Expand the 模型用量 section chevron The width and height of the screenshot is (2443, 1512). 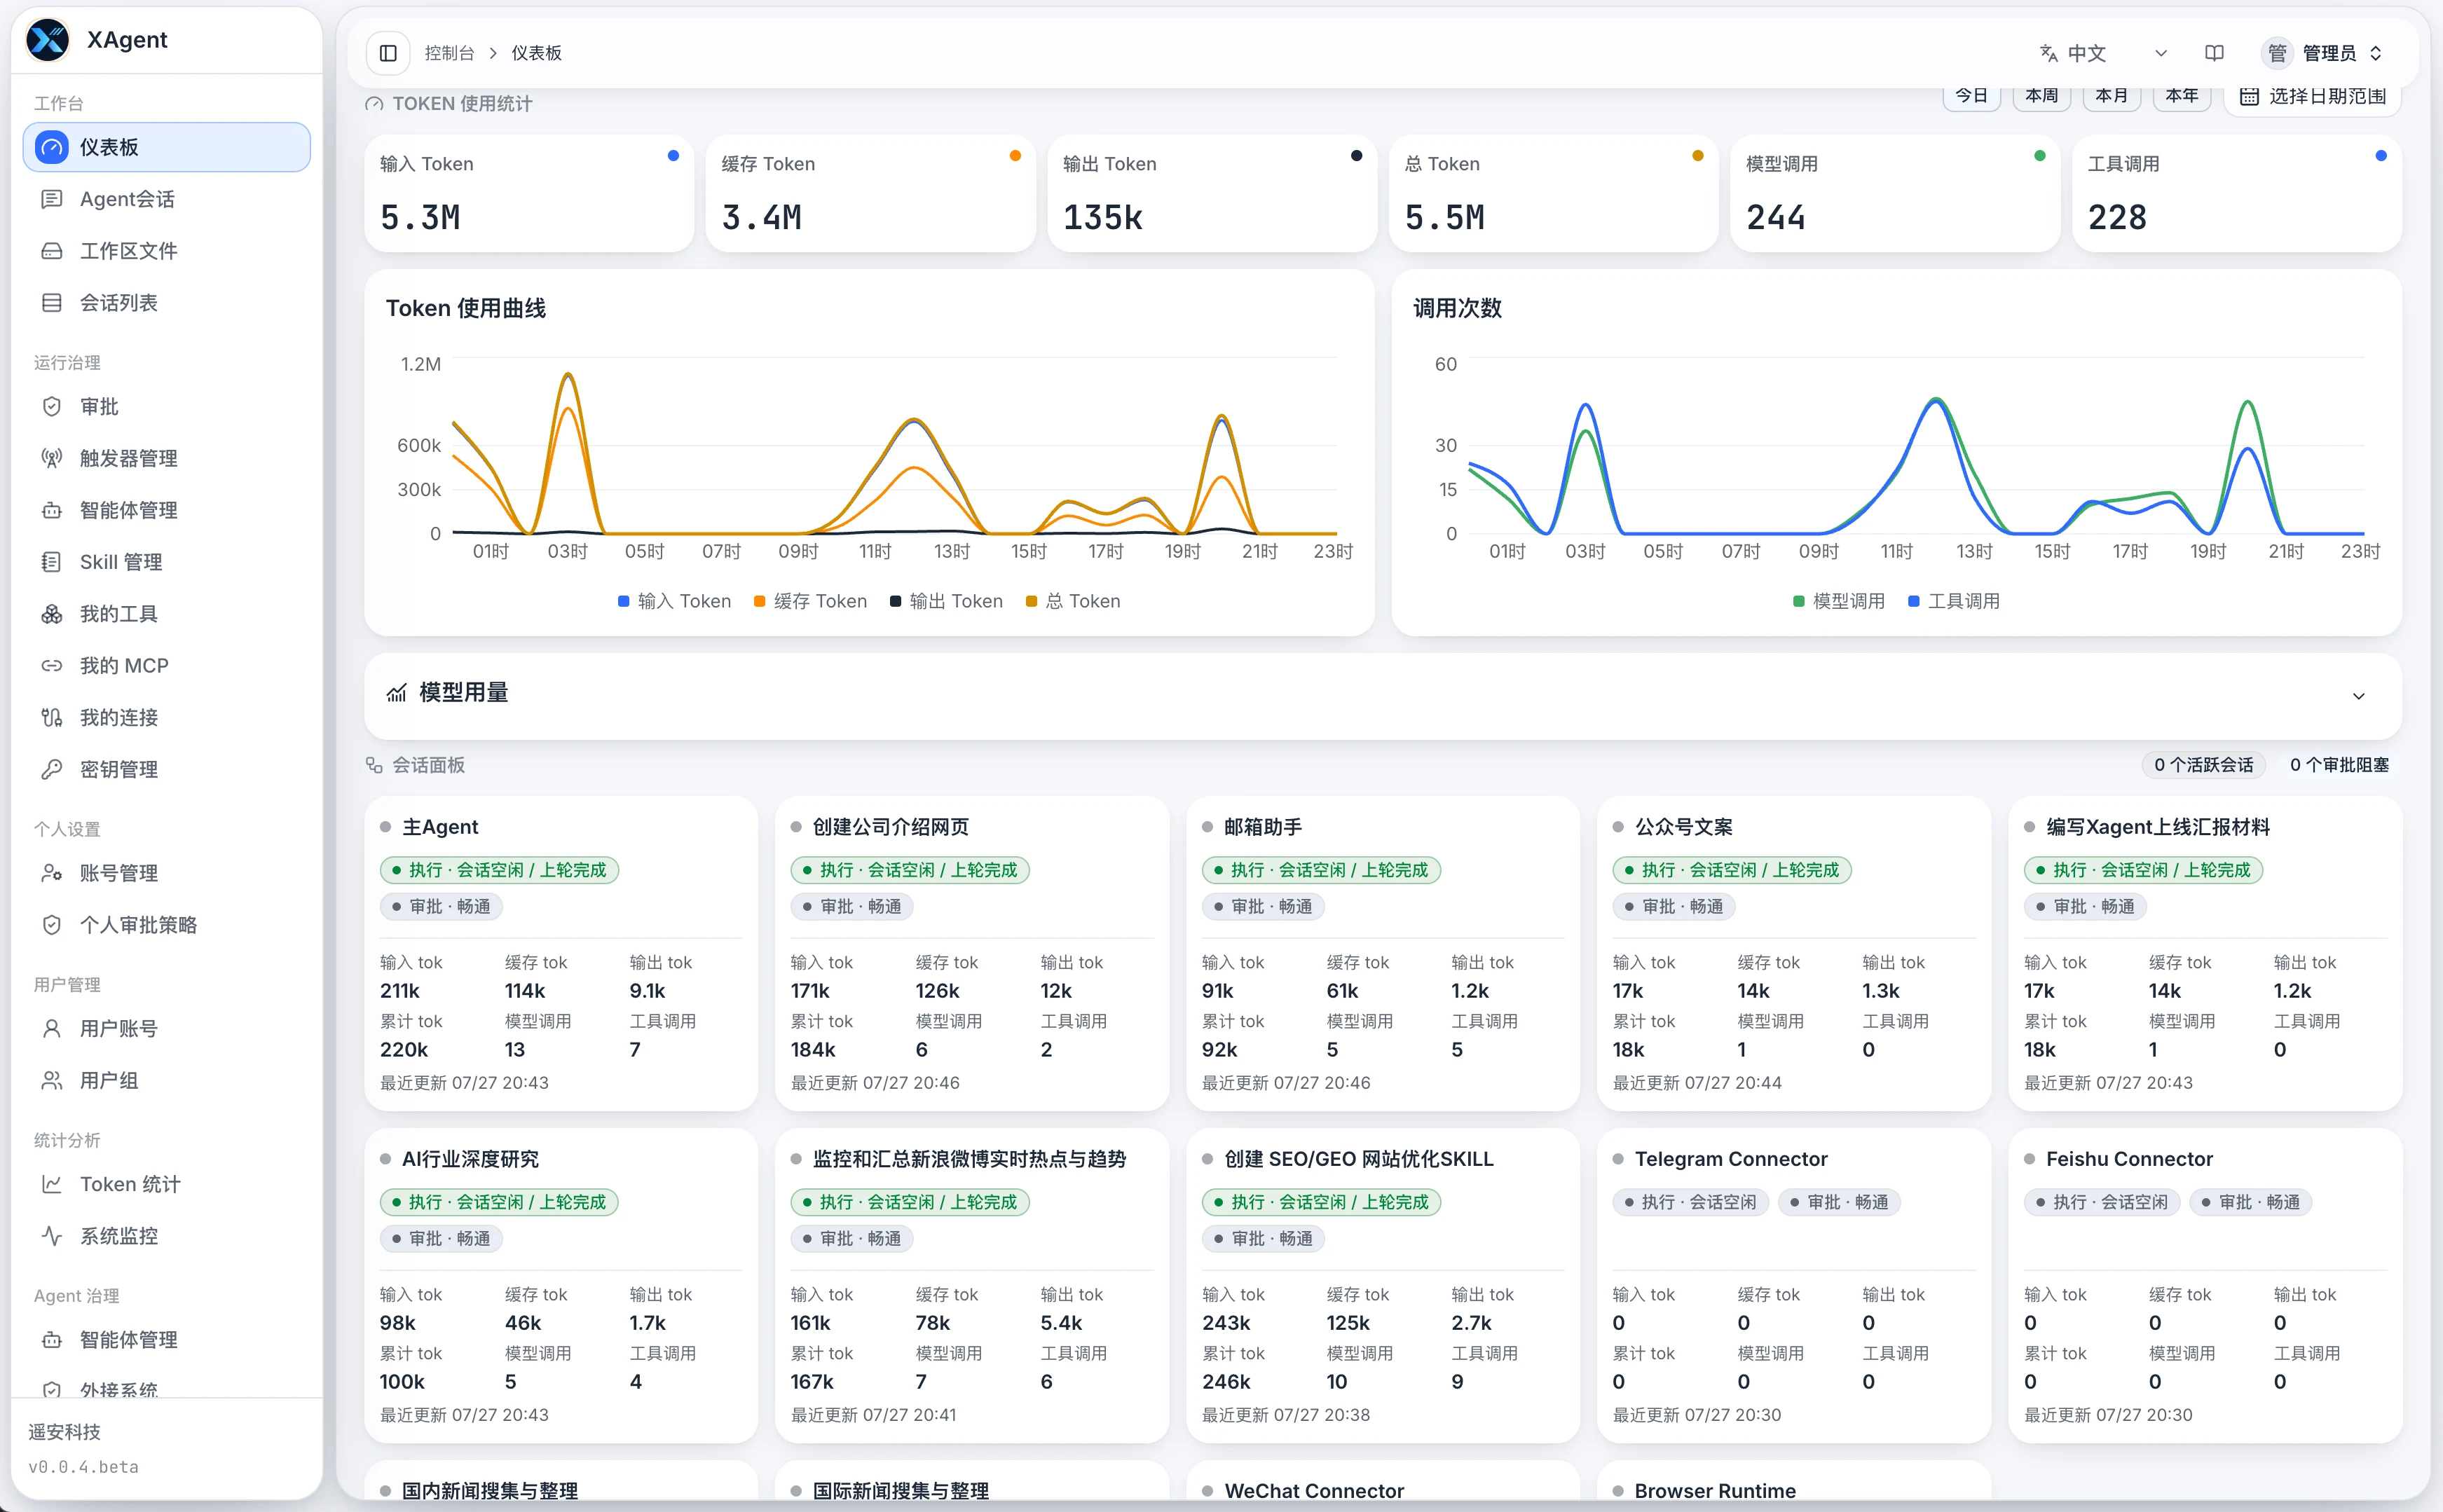tap(2359, 696)
